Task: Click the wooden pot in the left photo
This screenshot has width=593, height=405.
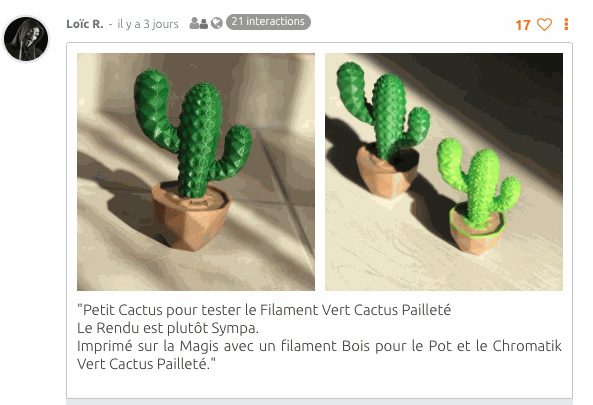Action: [191, 217]
